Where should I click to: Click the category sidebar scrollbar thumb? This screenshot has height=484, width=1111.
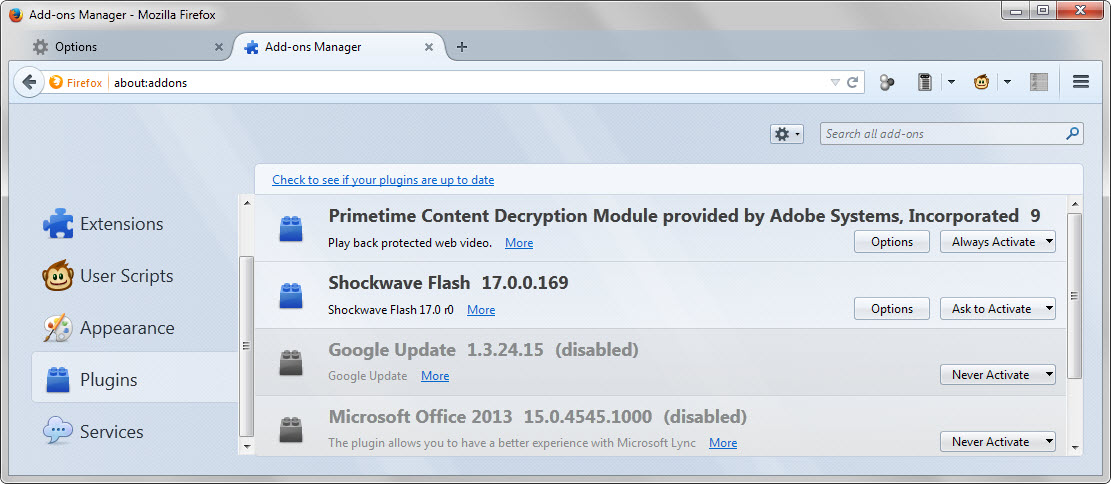[x=247, y=346]
